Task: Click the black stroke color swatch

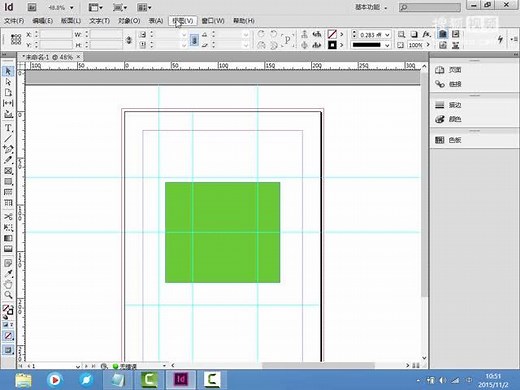Action: click(x=332, y=45)
